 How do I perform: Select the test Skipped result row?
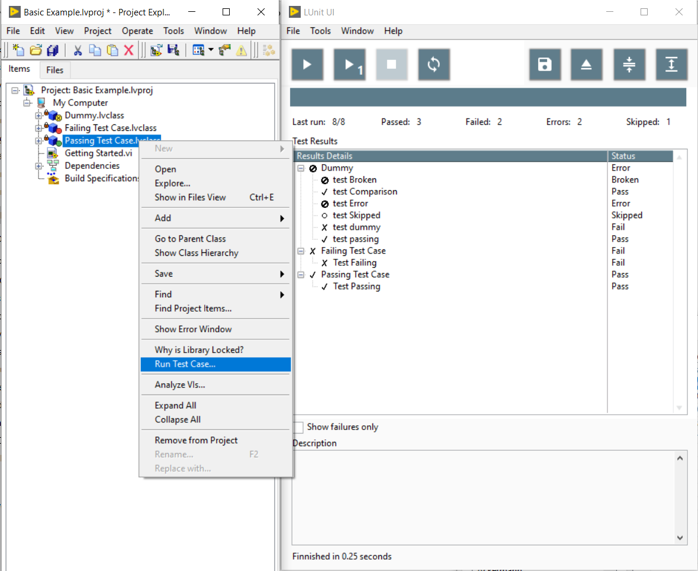click(x=483, y=215)
